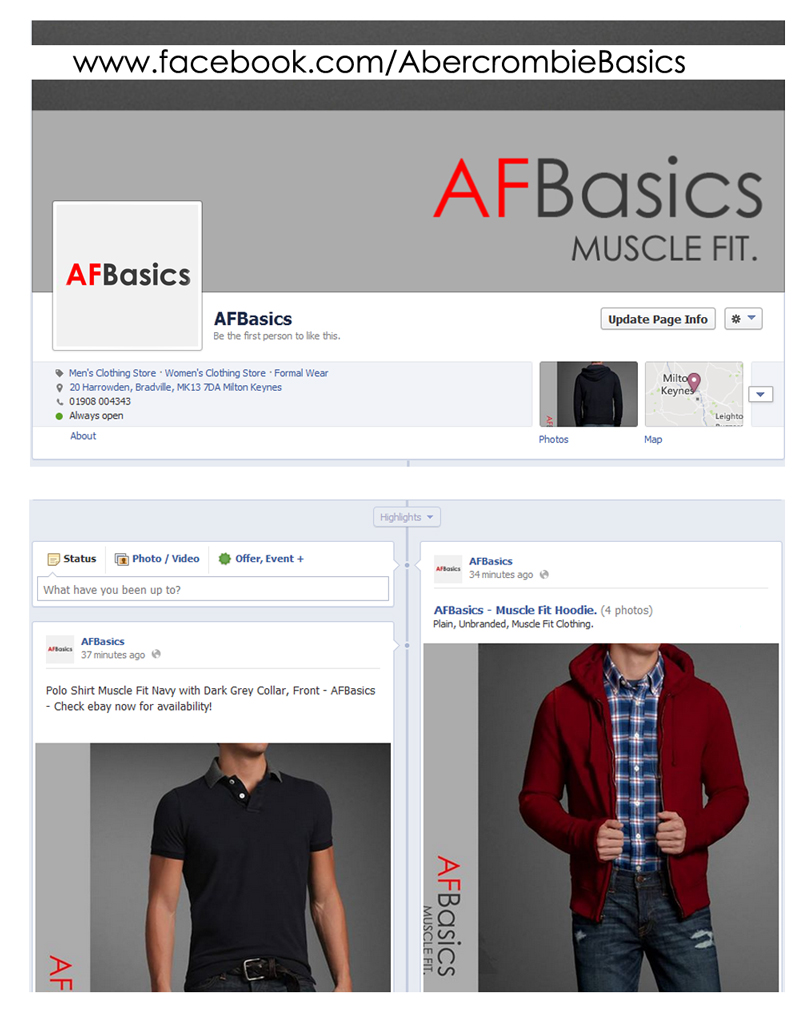Open the gear settings dropdown
This screenshot has width=807, height=1015.
743,318
